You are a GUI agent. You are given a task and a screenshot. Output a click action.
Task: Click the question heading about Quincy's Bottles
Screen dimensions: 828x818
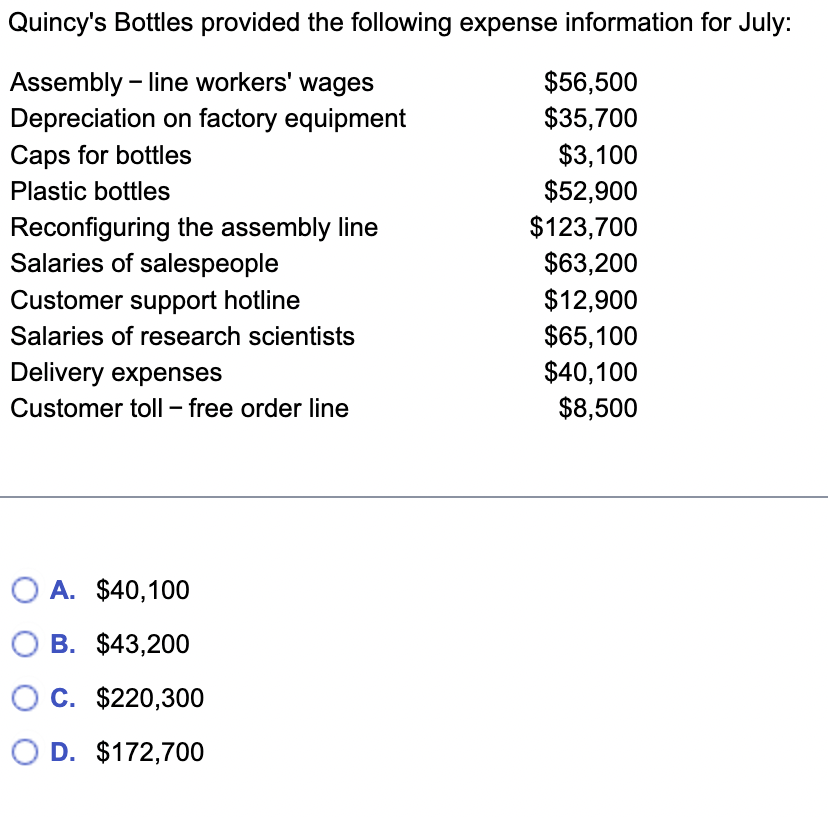[x=400, y=23]
